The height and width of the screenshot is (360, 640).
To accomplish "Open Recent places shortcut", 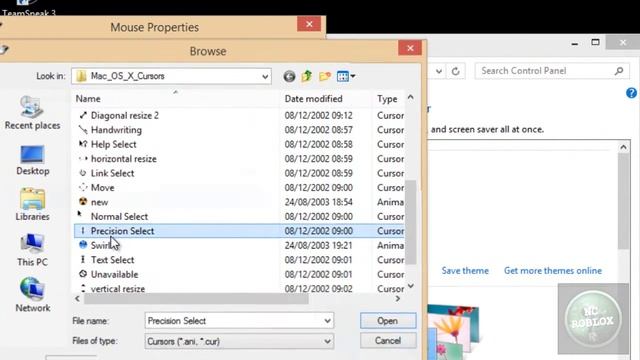I will (32, 113).
